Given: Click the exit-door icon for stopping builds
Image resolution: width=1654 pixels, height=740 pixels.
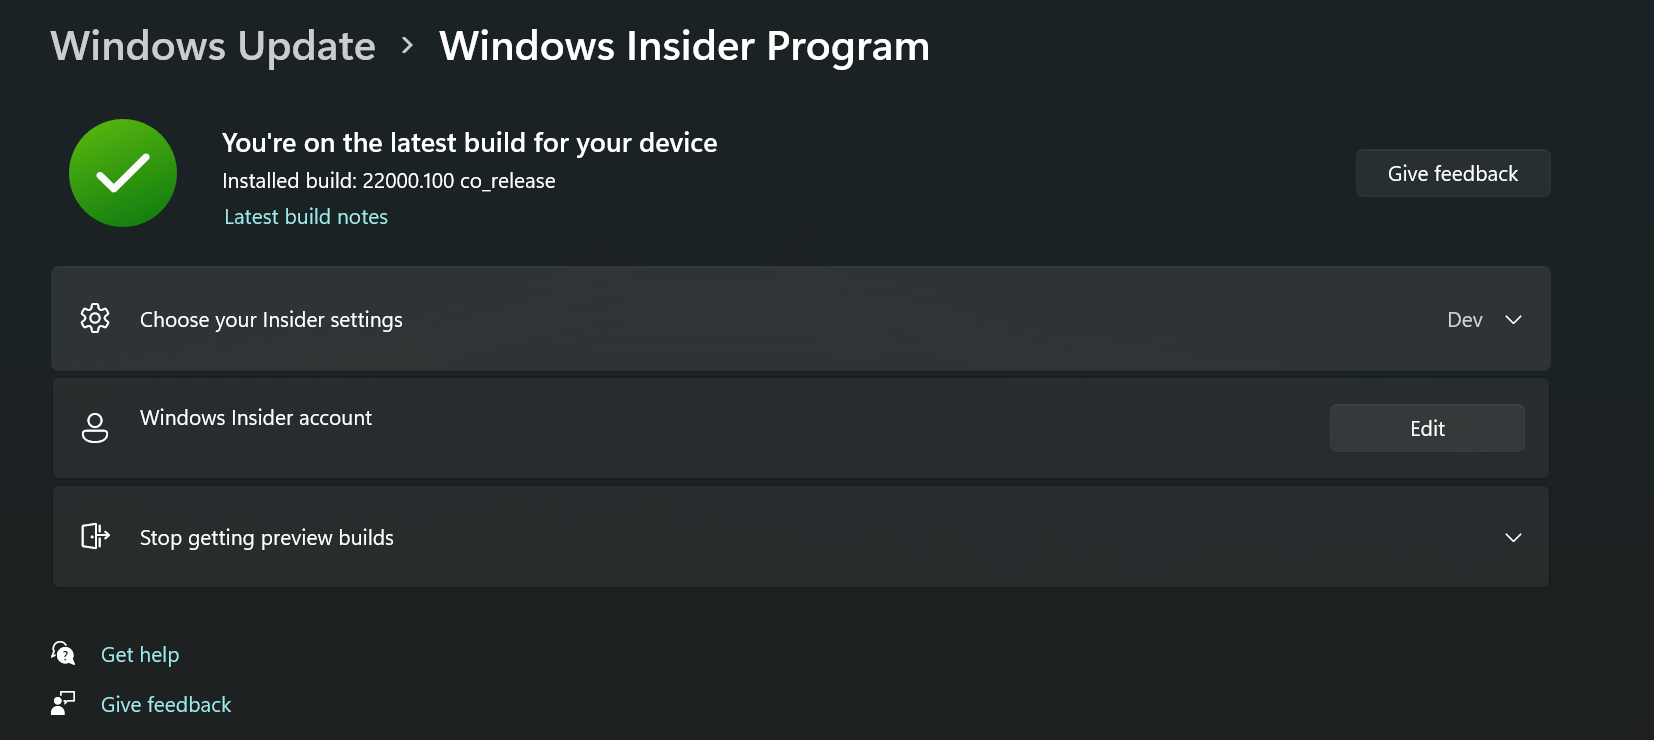Looking at the screenshot, I should tap(95, 536).
